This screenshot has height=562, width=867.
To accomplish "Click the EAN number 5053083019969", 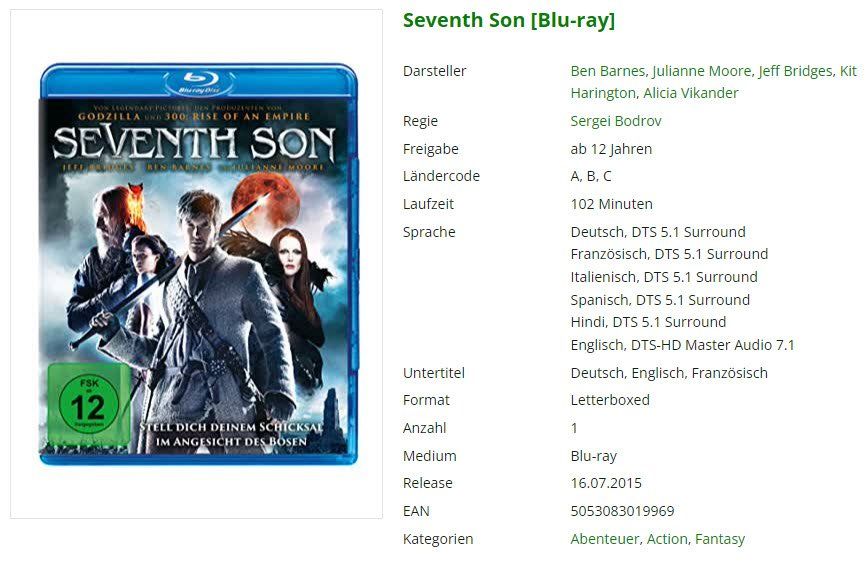I will [623, 511].
